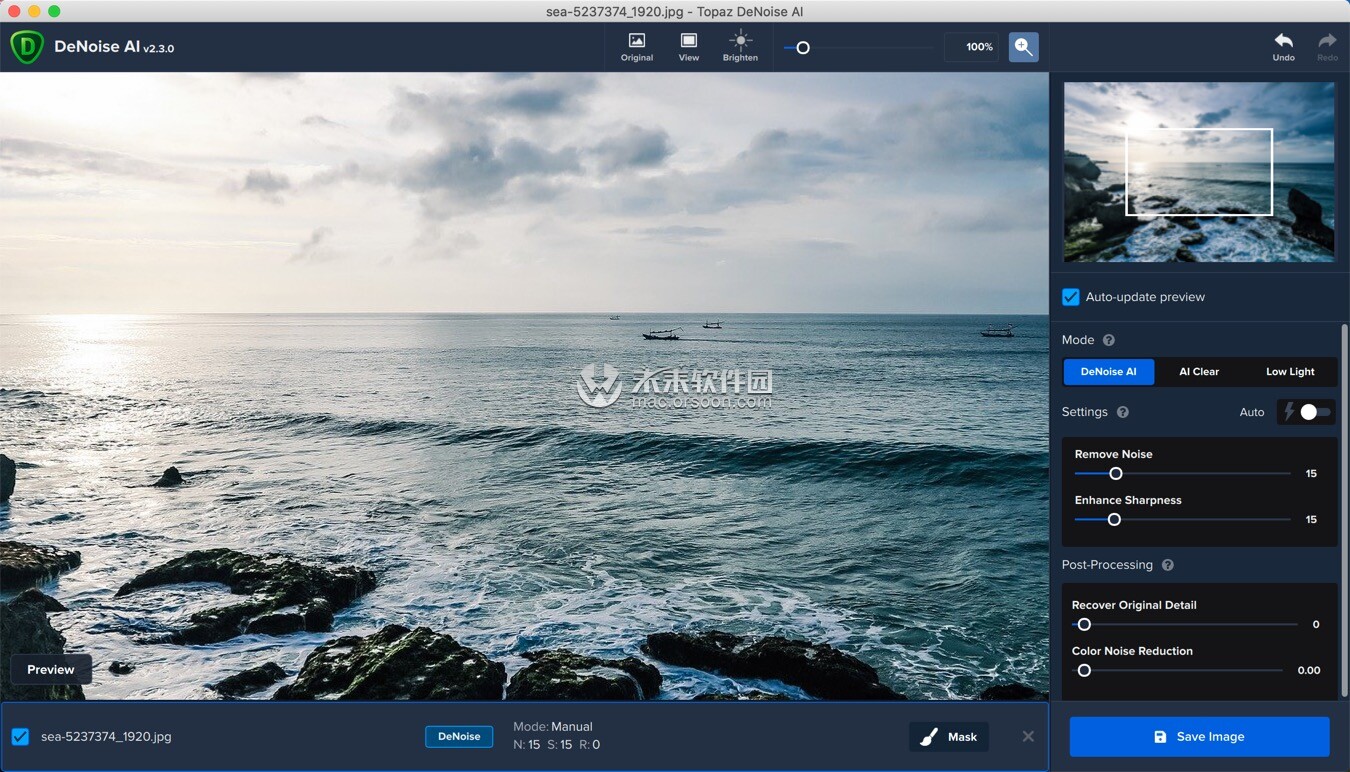1350x772 pixels.
Task: Click the Save Image button
Action: click(1198, 736)
